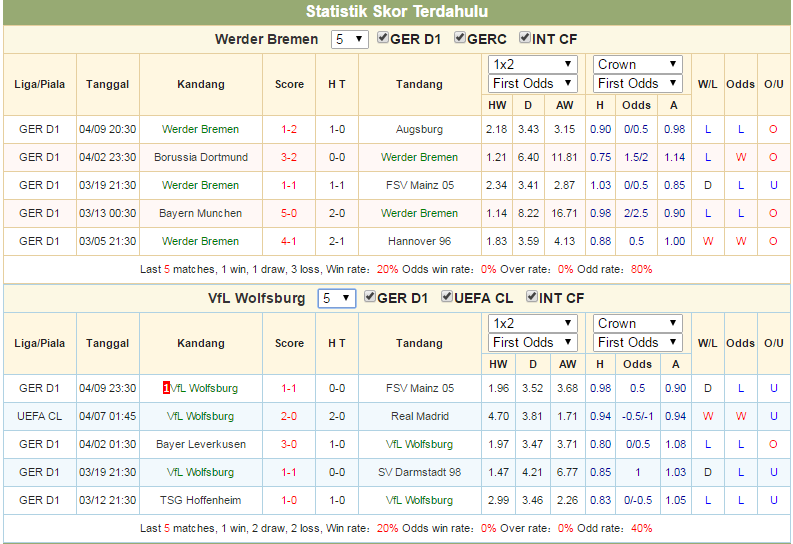This screenshot has width=793, height=544.
Task: Click the 4-1 score against Hannover 96
Action: tap(289, 241)
